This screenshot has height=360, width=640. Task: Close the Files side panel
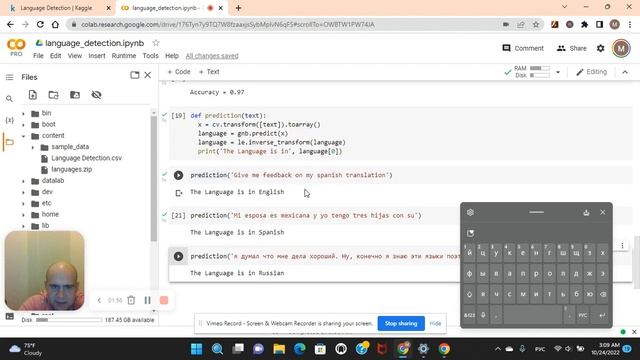148,75
